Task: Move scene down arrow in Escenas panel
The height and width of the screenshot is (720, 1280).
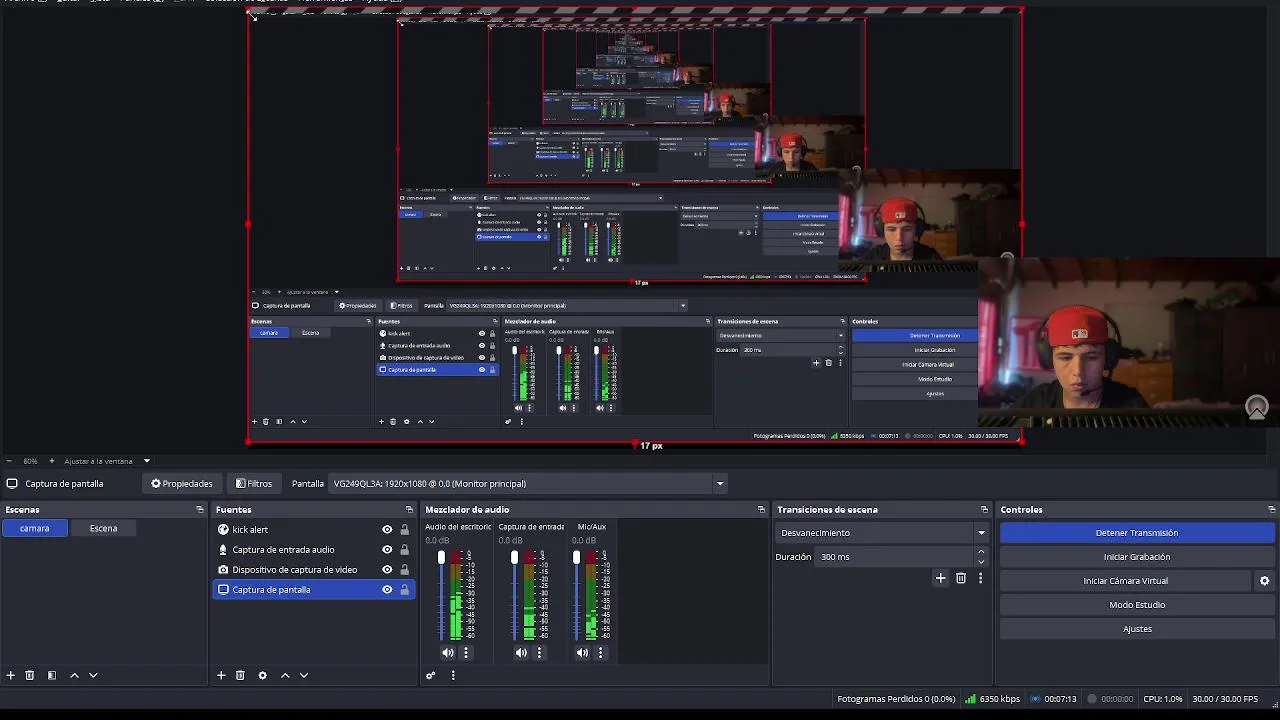Action: tap(93, 675)
